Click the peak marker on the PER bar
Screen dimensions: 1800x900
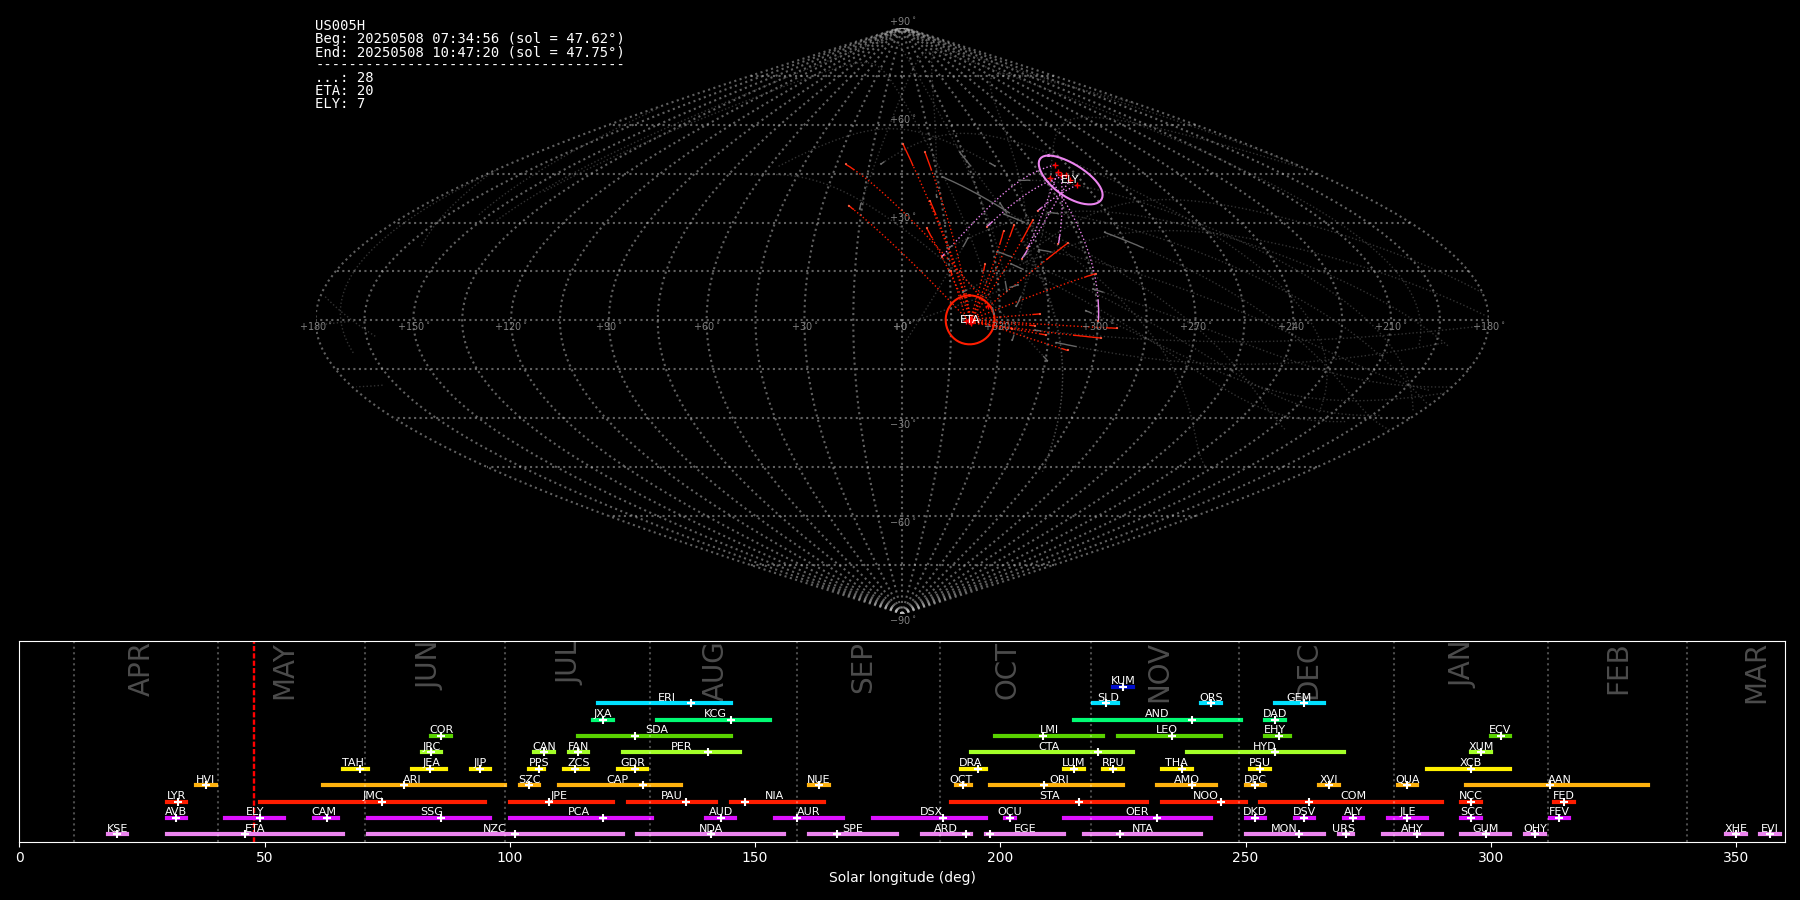[708, 752]
